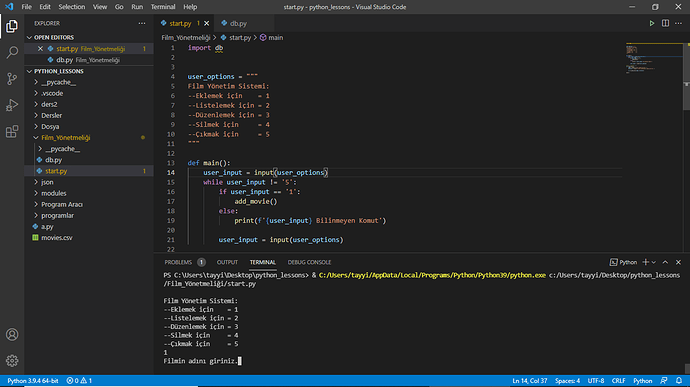Switch to the Output panel tab
The height and width of the screenshot is (387, 690).
[x=227, y=262]
